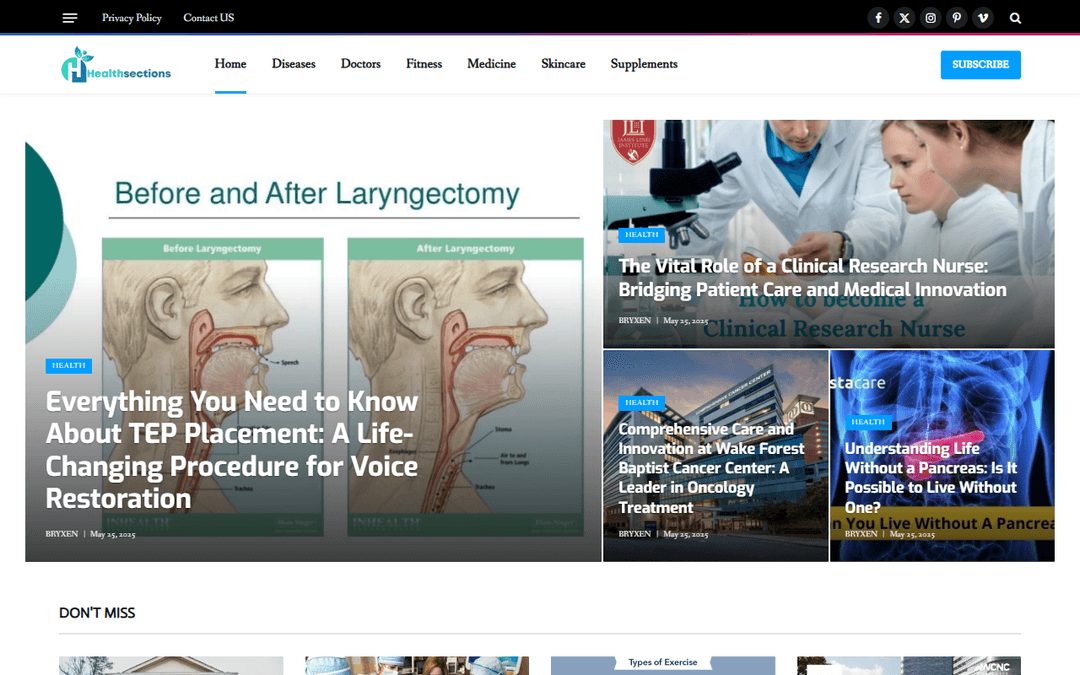Open the Clinical Research Nurse article headline

tap(812, 278)
